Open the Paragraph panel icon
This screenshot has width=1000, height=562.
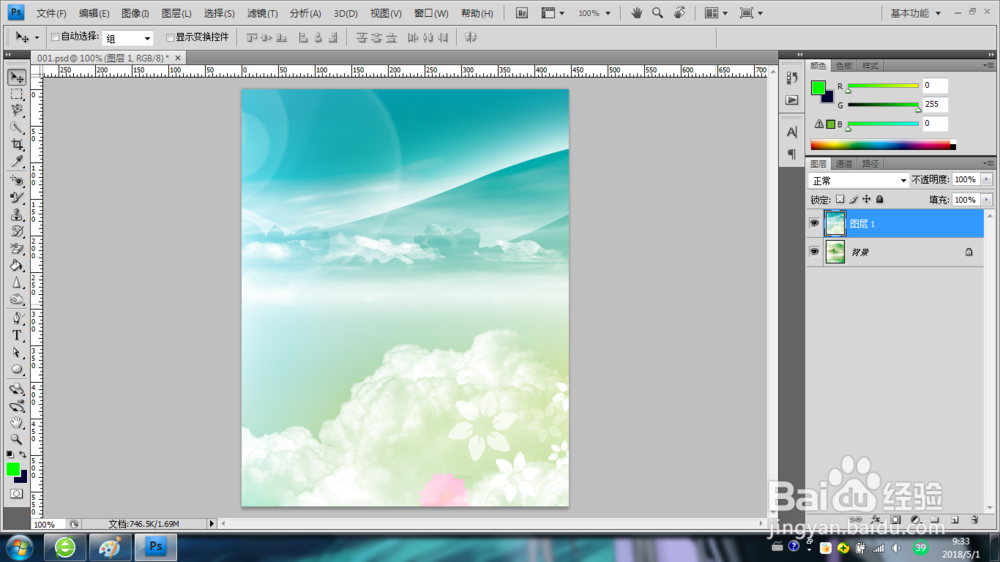(791, 154)
